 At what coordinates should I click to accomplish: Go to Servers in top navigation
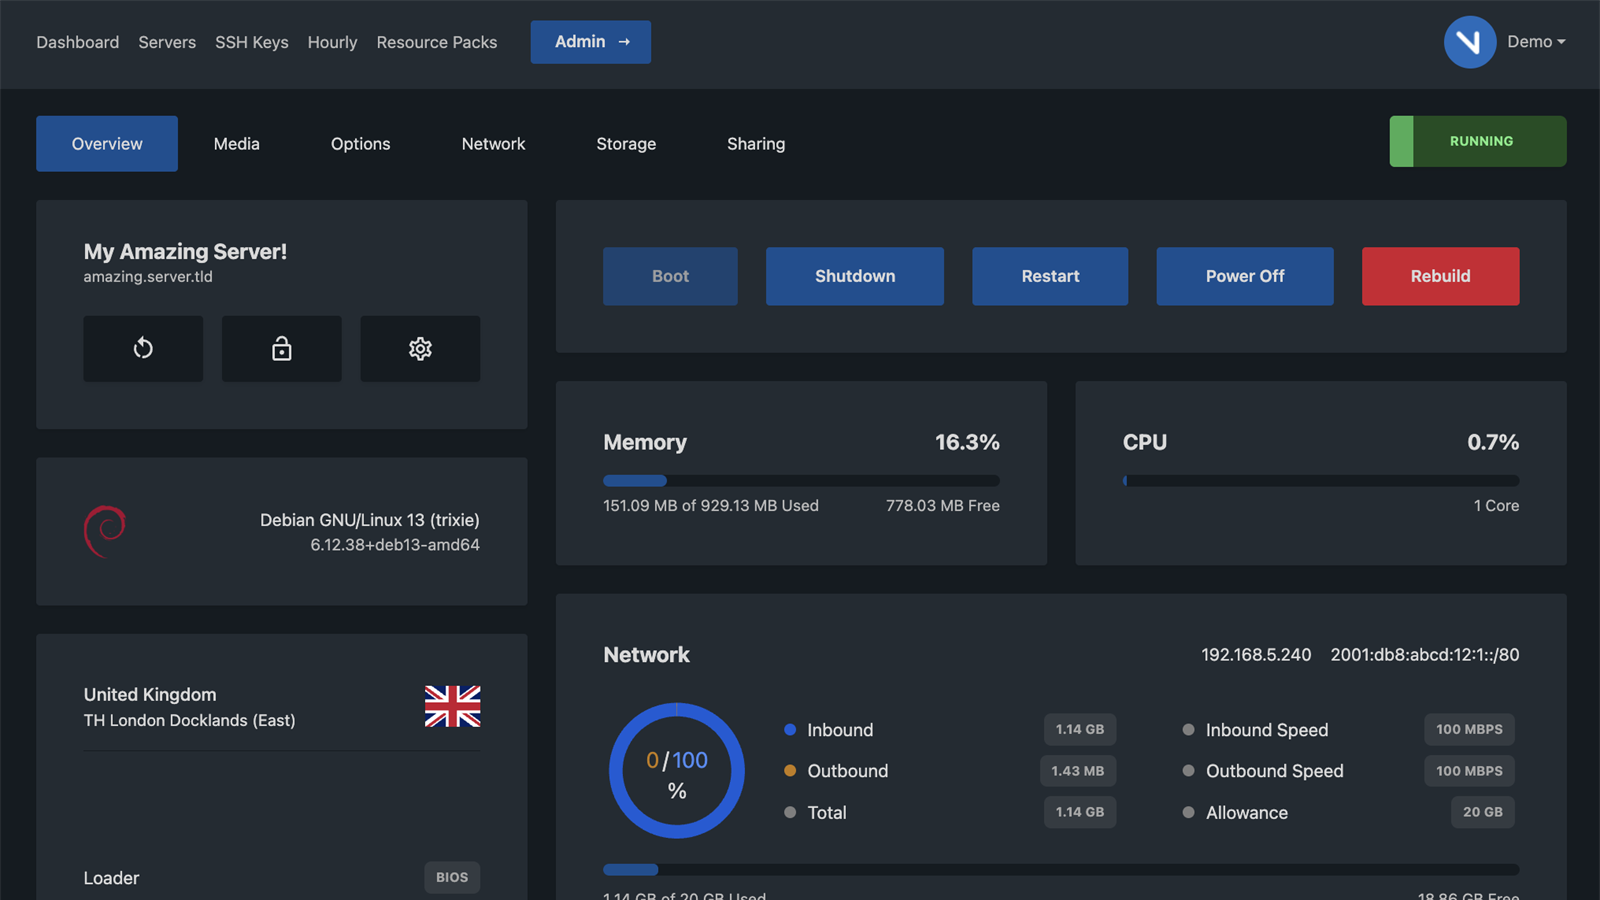click(167, 42)
